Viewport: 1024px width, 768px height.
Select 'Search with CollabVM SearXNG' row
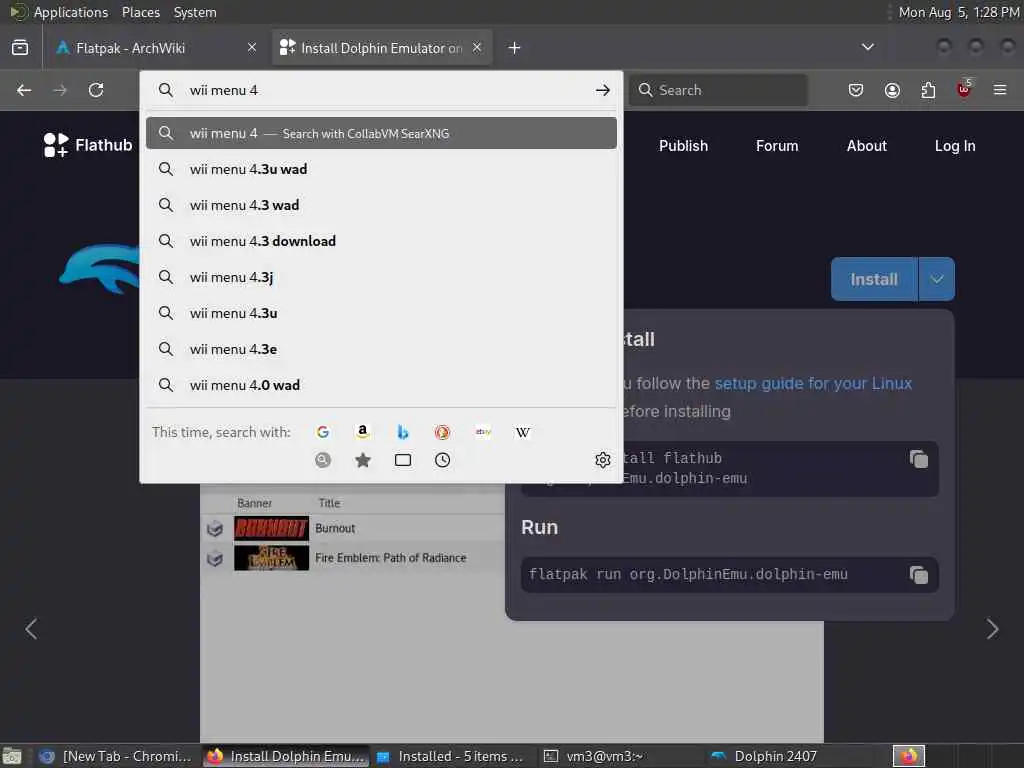click(381, 133)
